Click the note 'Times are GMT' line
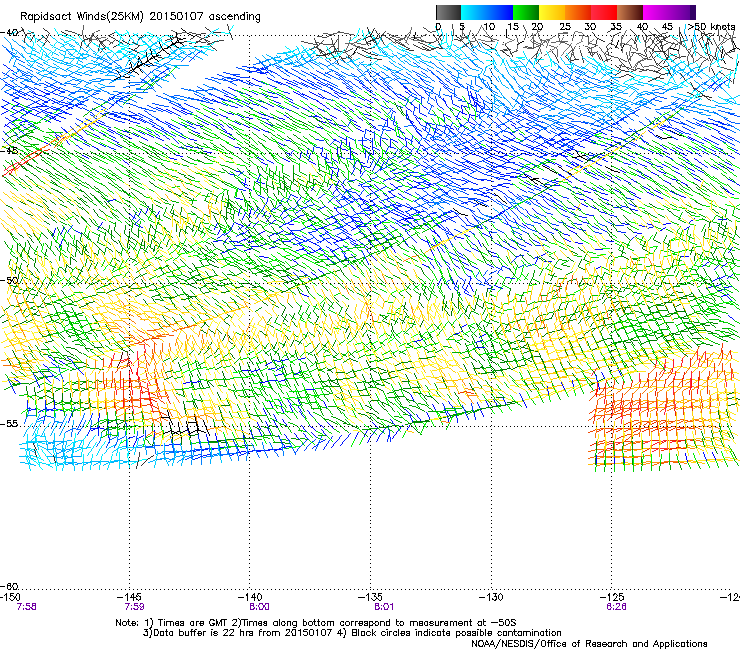The image size is (740, 650). coord(316,623)
